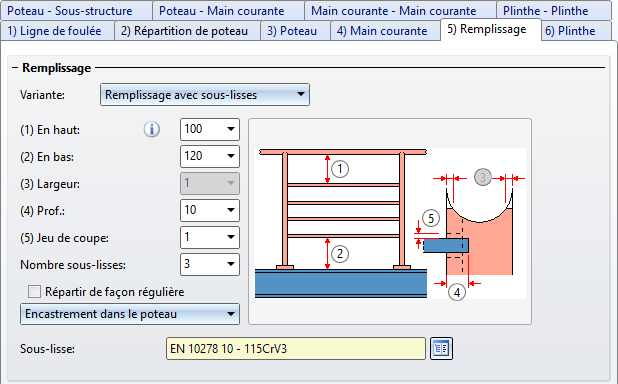Open the 6) Plinthe tab
618x384 pixels.
576,31
